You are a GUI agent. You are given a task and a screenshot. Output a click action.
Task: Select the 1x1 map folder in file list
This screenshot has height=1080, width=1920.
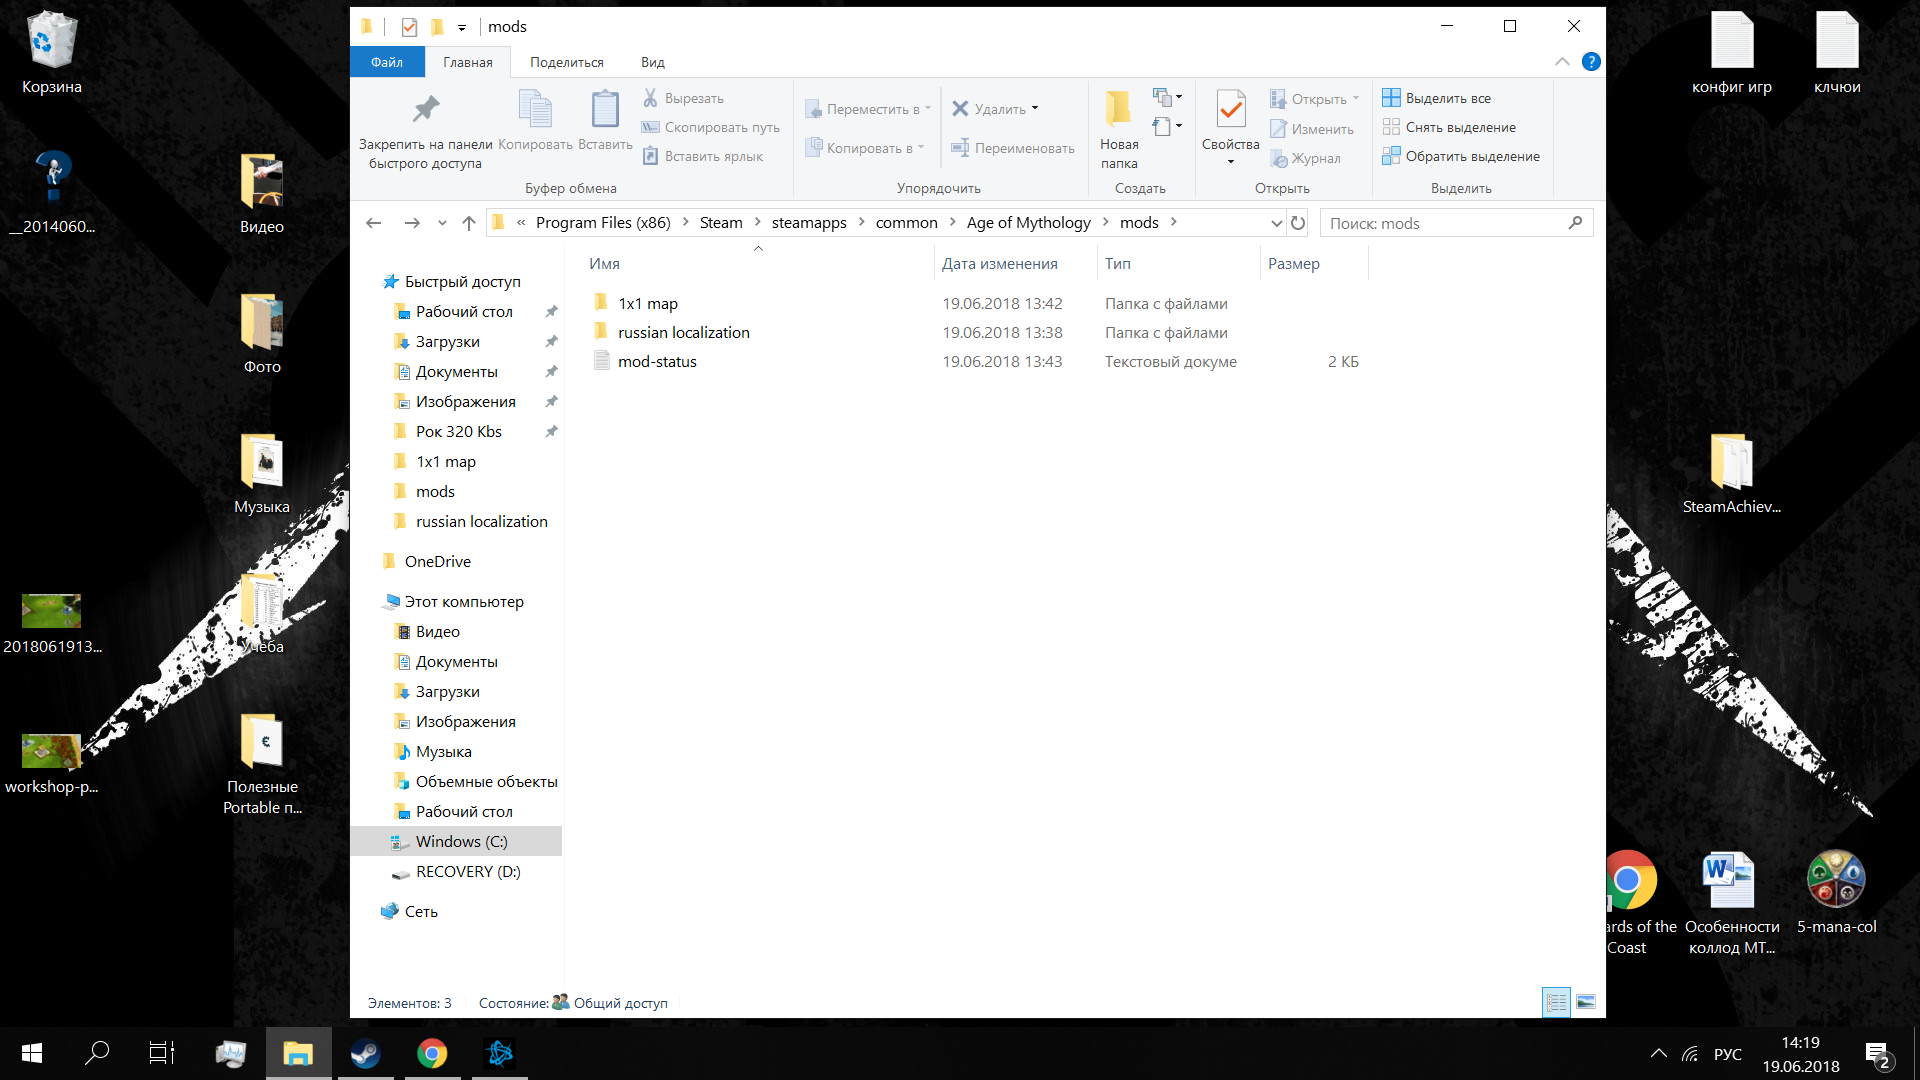tap(648, 303)
